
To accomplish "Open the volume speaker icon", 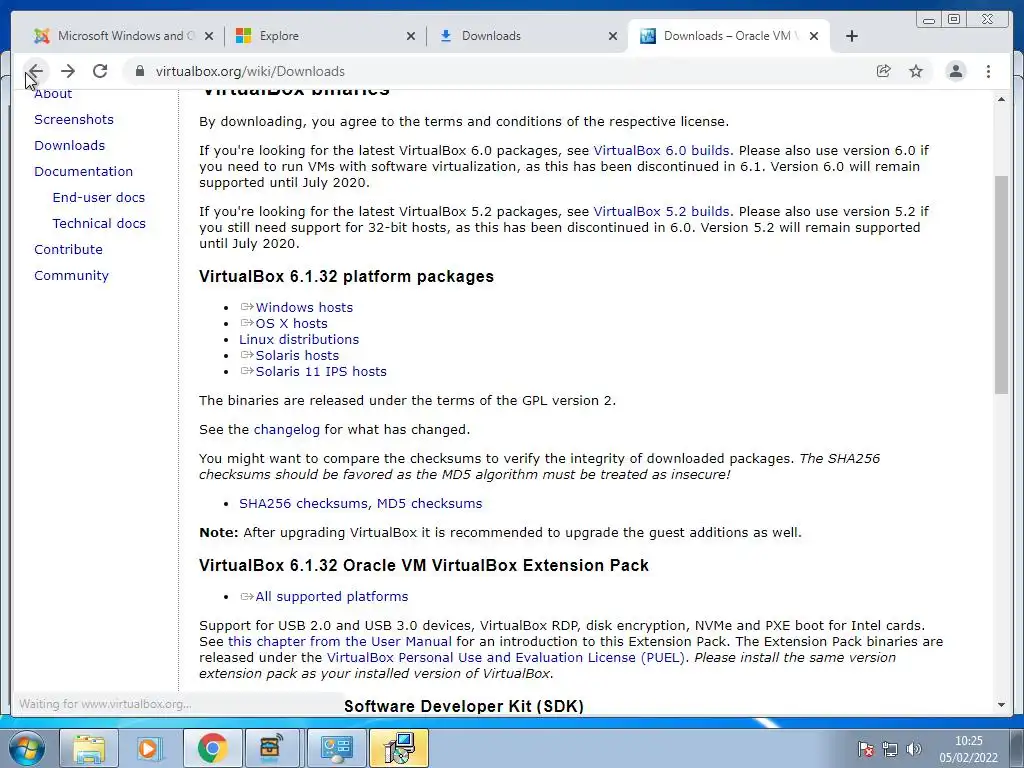I will 914,749.
